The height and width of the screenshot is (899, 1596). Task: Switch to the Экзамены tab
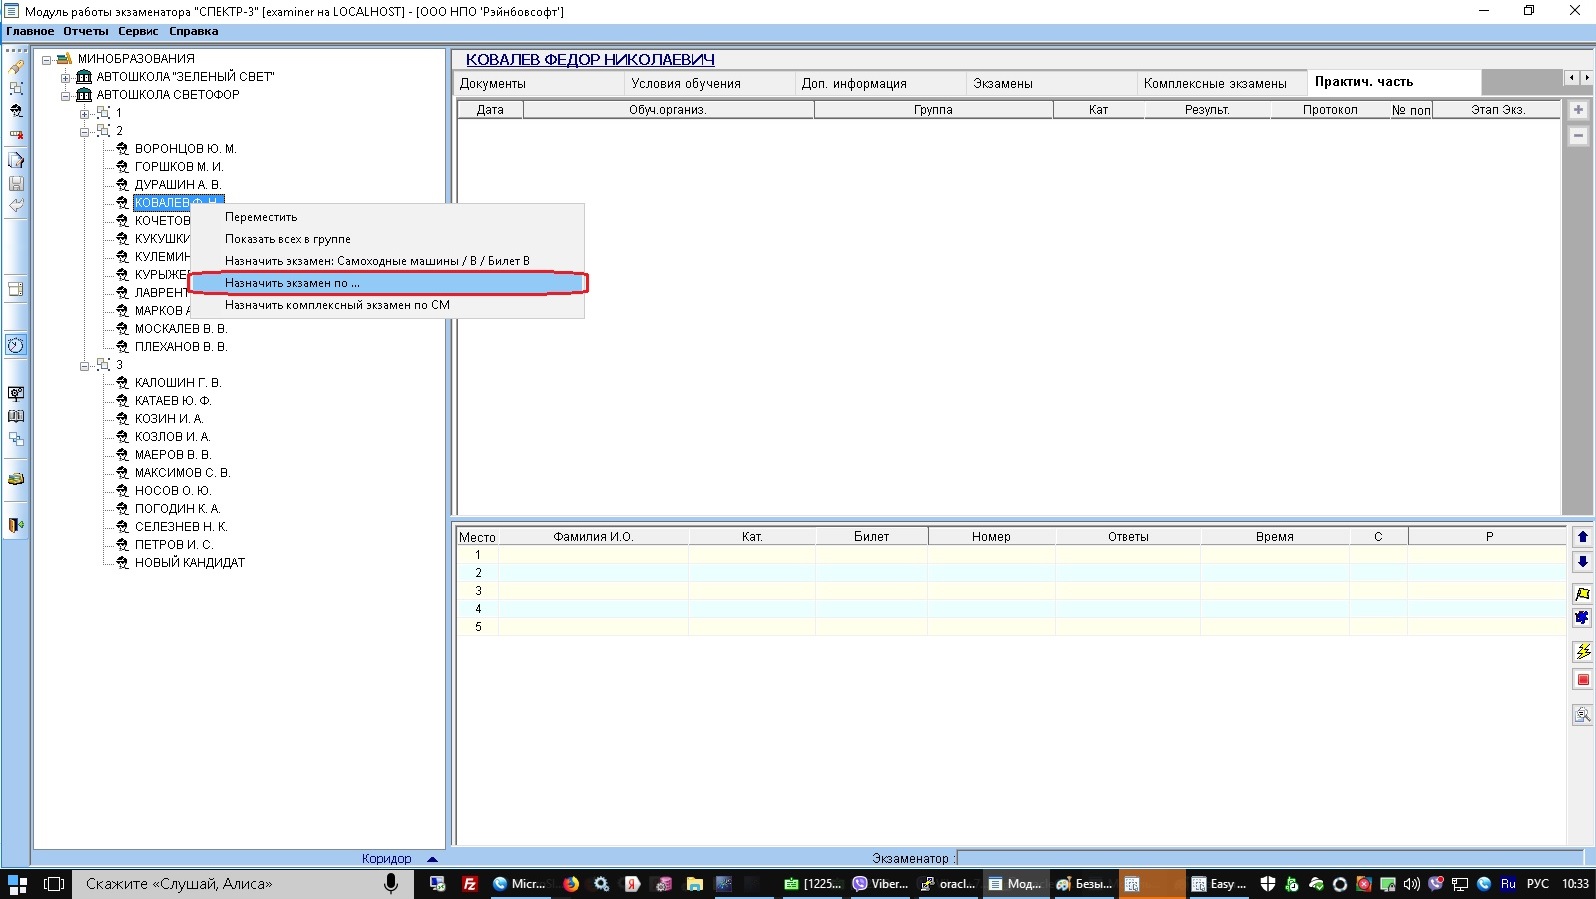(1052, 83)
